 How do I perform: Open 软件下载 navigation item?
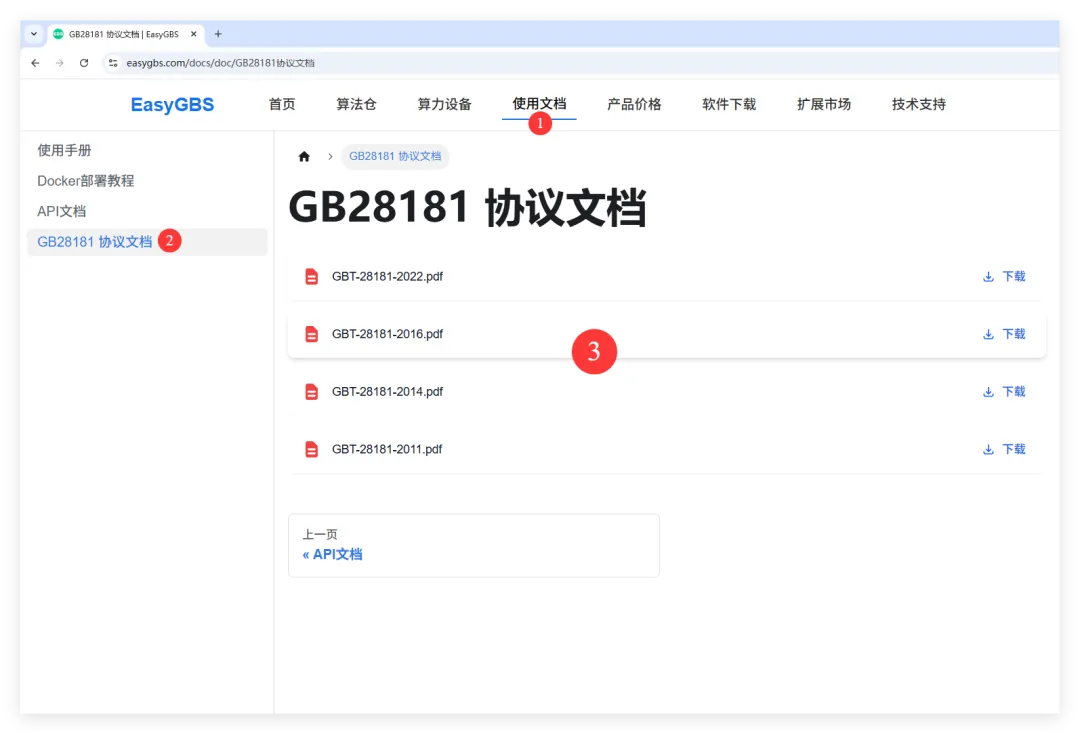tap(729, 104)
